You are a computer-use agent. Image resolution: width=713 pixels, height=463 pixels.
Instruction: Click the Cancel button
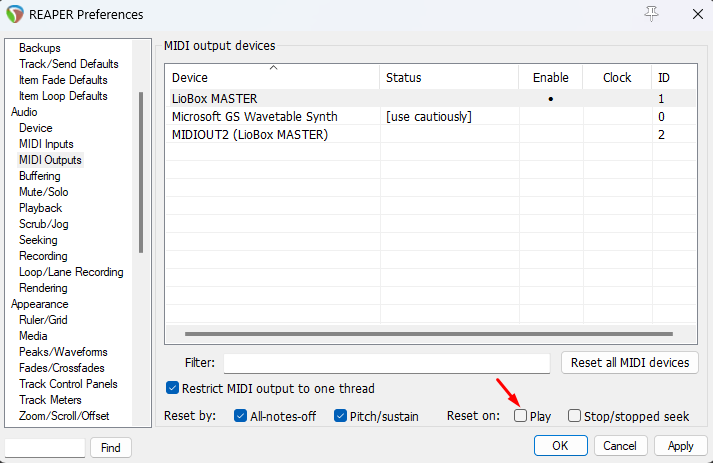[x=619, y=445]
